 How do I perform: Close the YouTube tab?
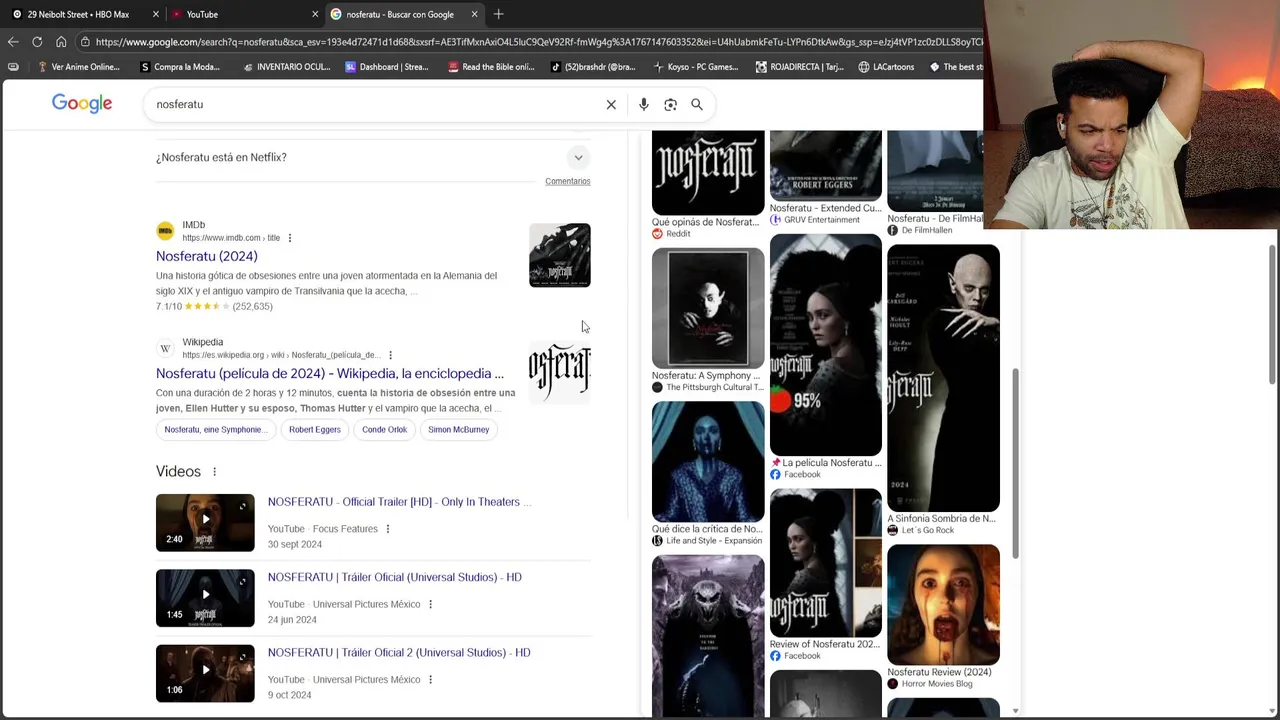point(315,14)
